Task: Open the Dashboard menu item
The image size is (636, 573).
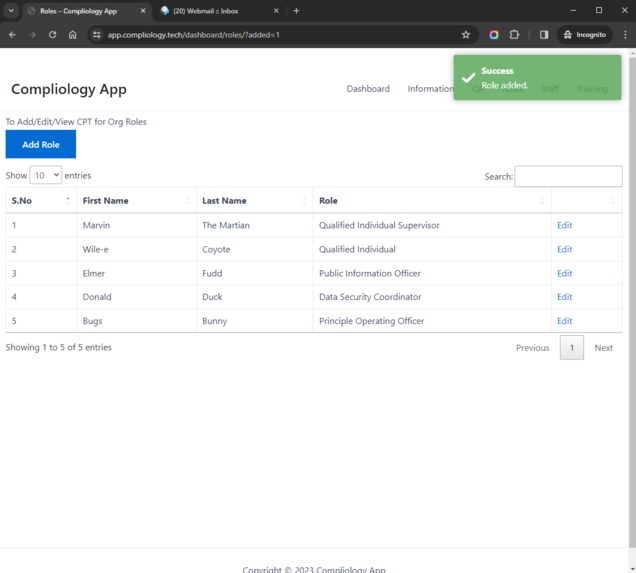Action: point(368,89)
